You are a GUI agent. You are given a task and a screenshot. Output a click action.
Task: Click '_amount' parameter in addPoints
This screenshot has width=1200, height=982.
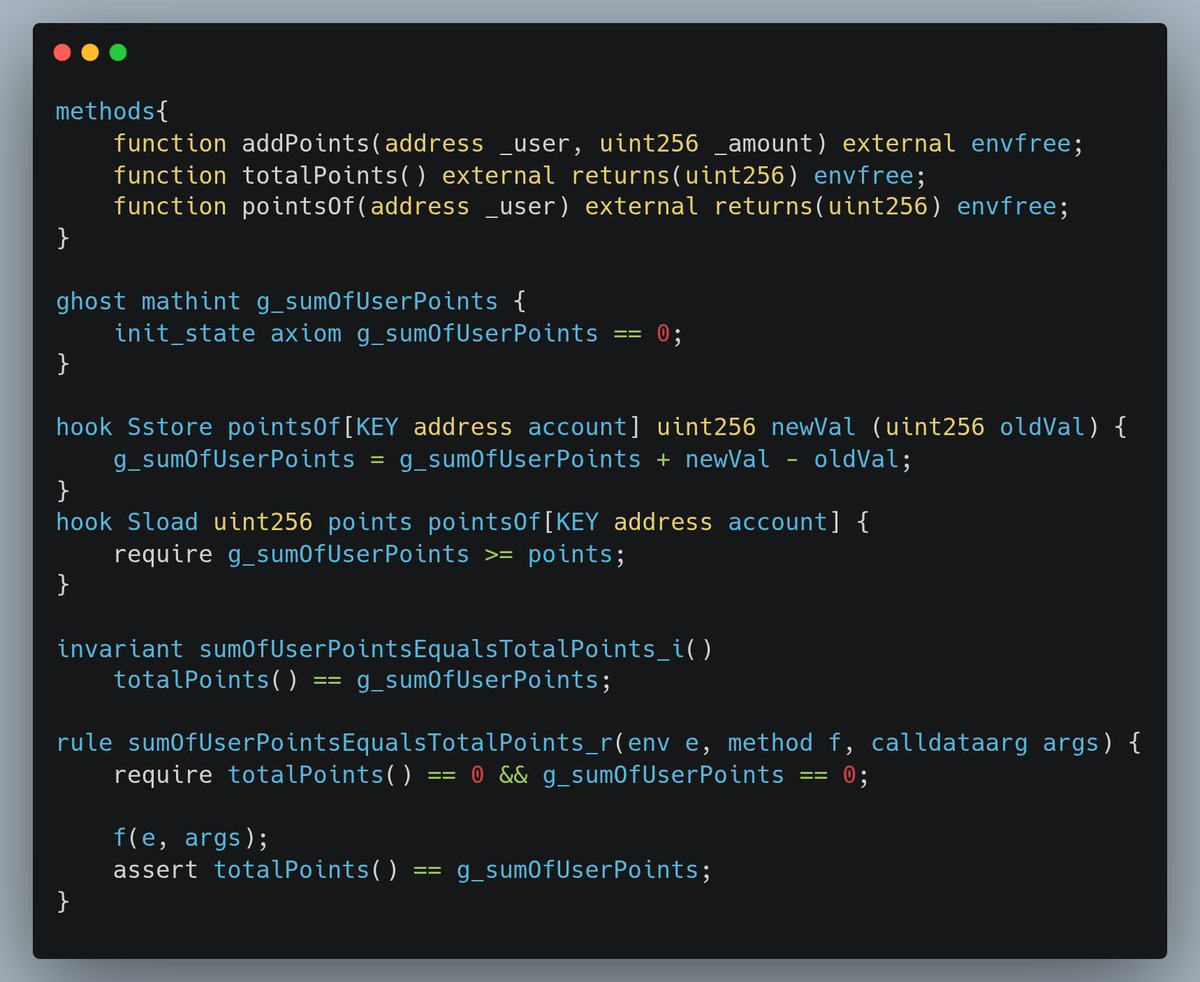click(x=764, y=143)
